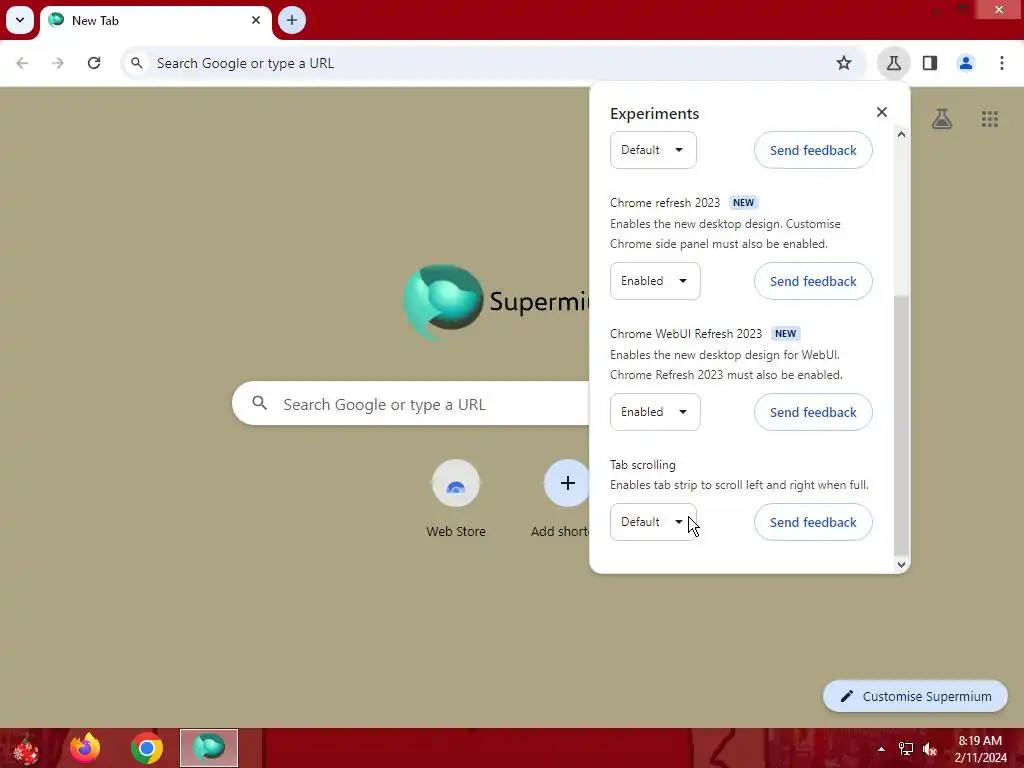Open Chrome WebUI Refresh 2023 Enabled dropdown

pyautogui.click(x=655, y=412)
